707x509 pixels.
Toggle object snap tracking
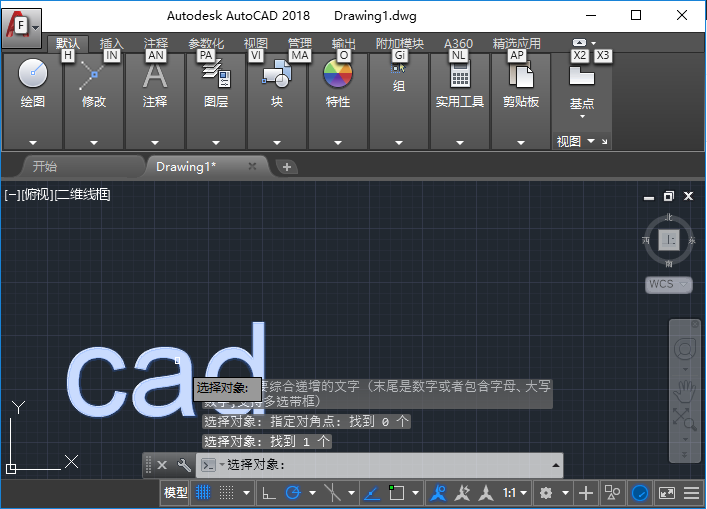pos(372,493)
